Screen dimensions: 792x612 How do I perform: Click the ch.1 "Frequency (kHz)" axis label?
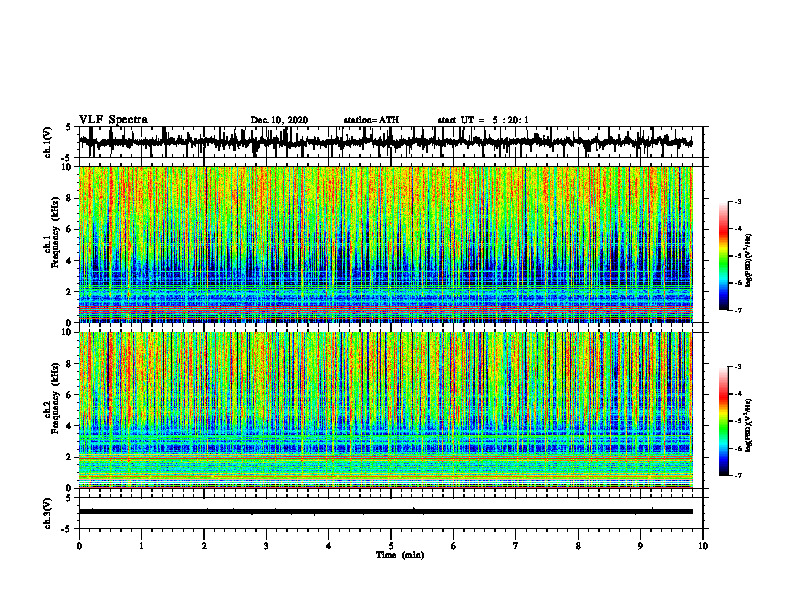(x=55, y=233)
